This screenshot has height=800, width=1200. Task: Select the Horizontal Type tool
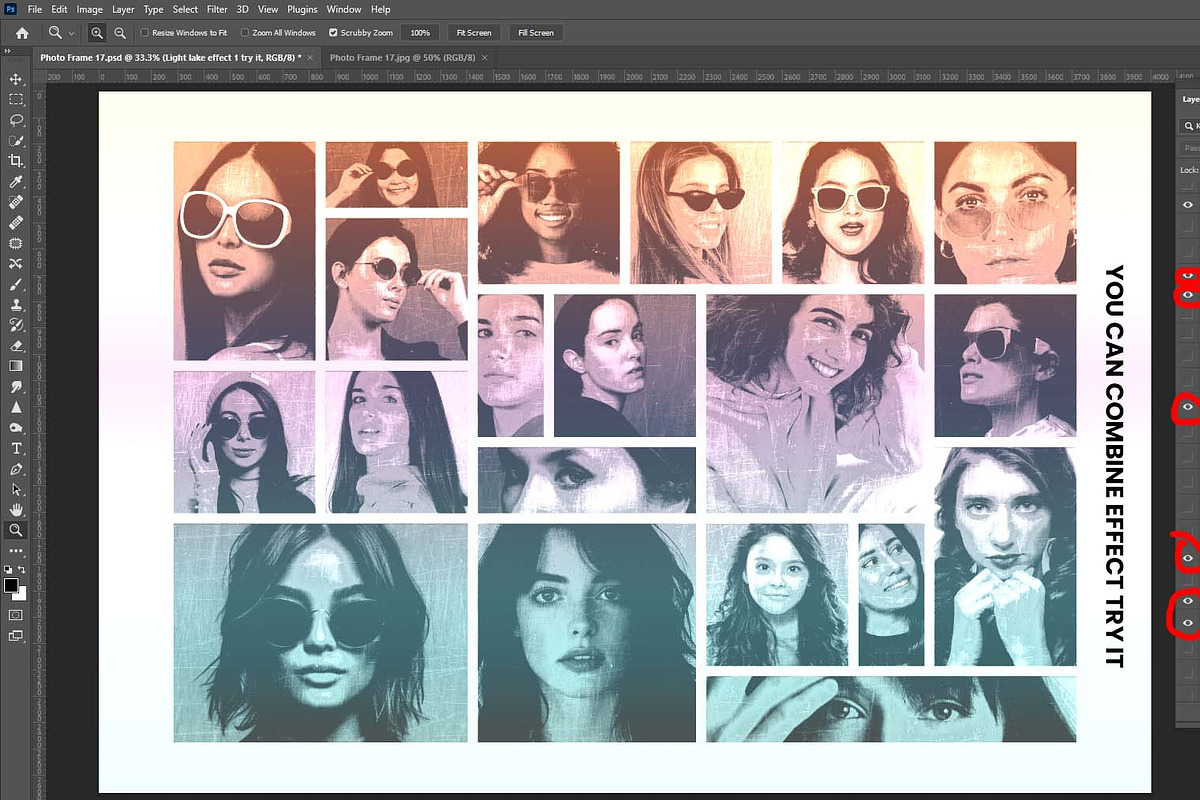click(x=15, y=449)
